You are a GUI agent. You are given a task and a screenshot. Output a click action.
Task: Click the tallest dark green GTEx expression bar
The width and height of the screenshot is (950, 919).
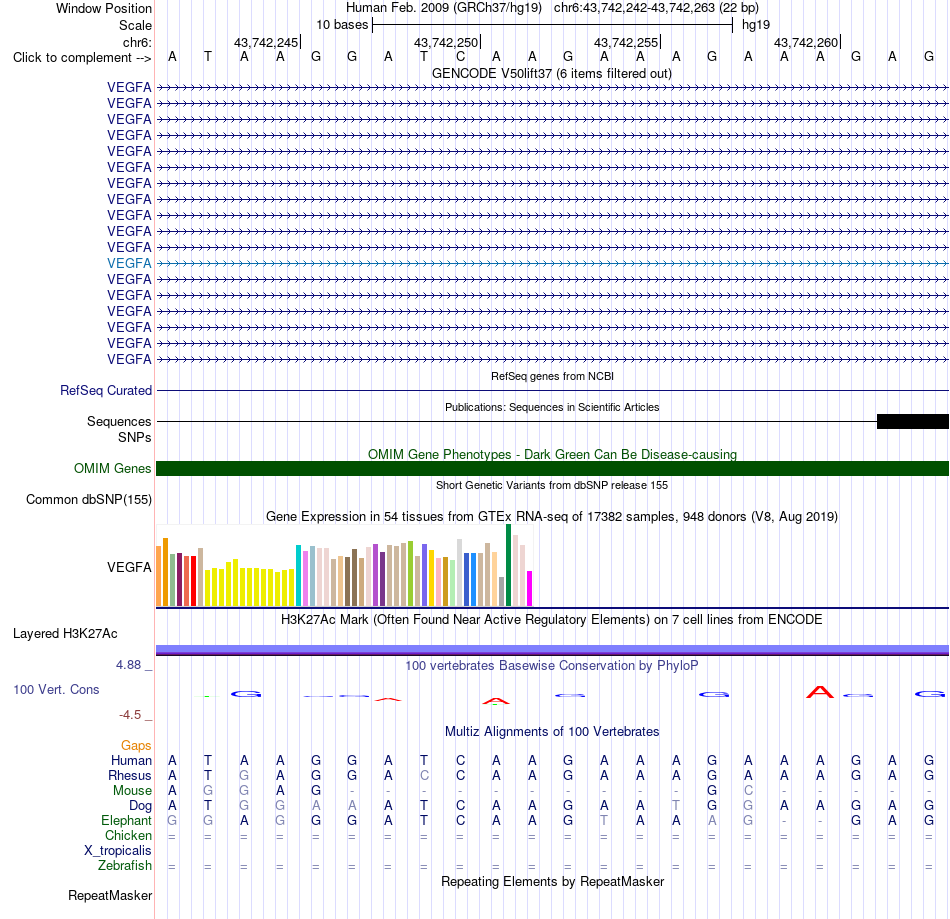coord(508,565)
